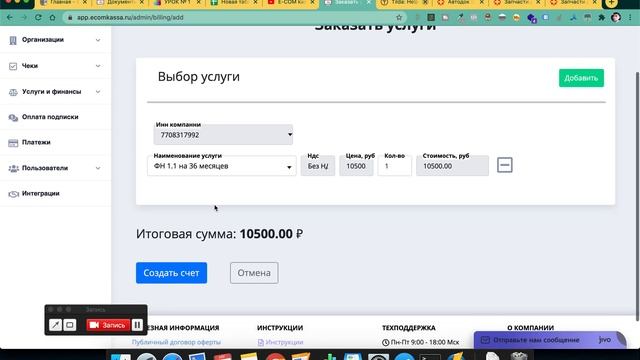Image resolution: width=640 pixels, height=360 pixels.
Task: Click Инструкции document icon in footer
Action: [260, 342]
